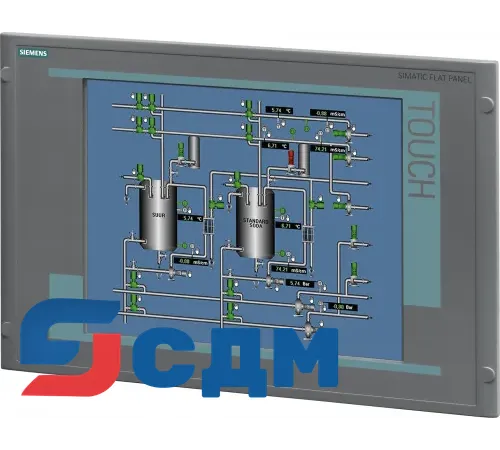
Task: Tap horizontal green valve left of STANDARD SODA tank
Action: [x=216, y=204]
